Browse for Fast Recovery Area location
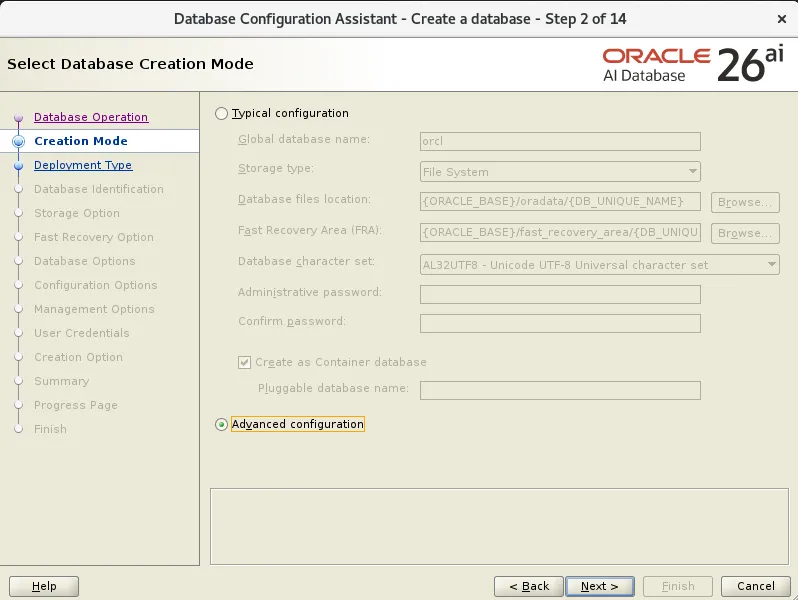The width and height of the screenshot is (798, 600). pyautogui.click(x=745, y=233)
